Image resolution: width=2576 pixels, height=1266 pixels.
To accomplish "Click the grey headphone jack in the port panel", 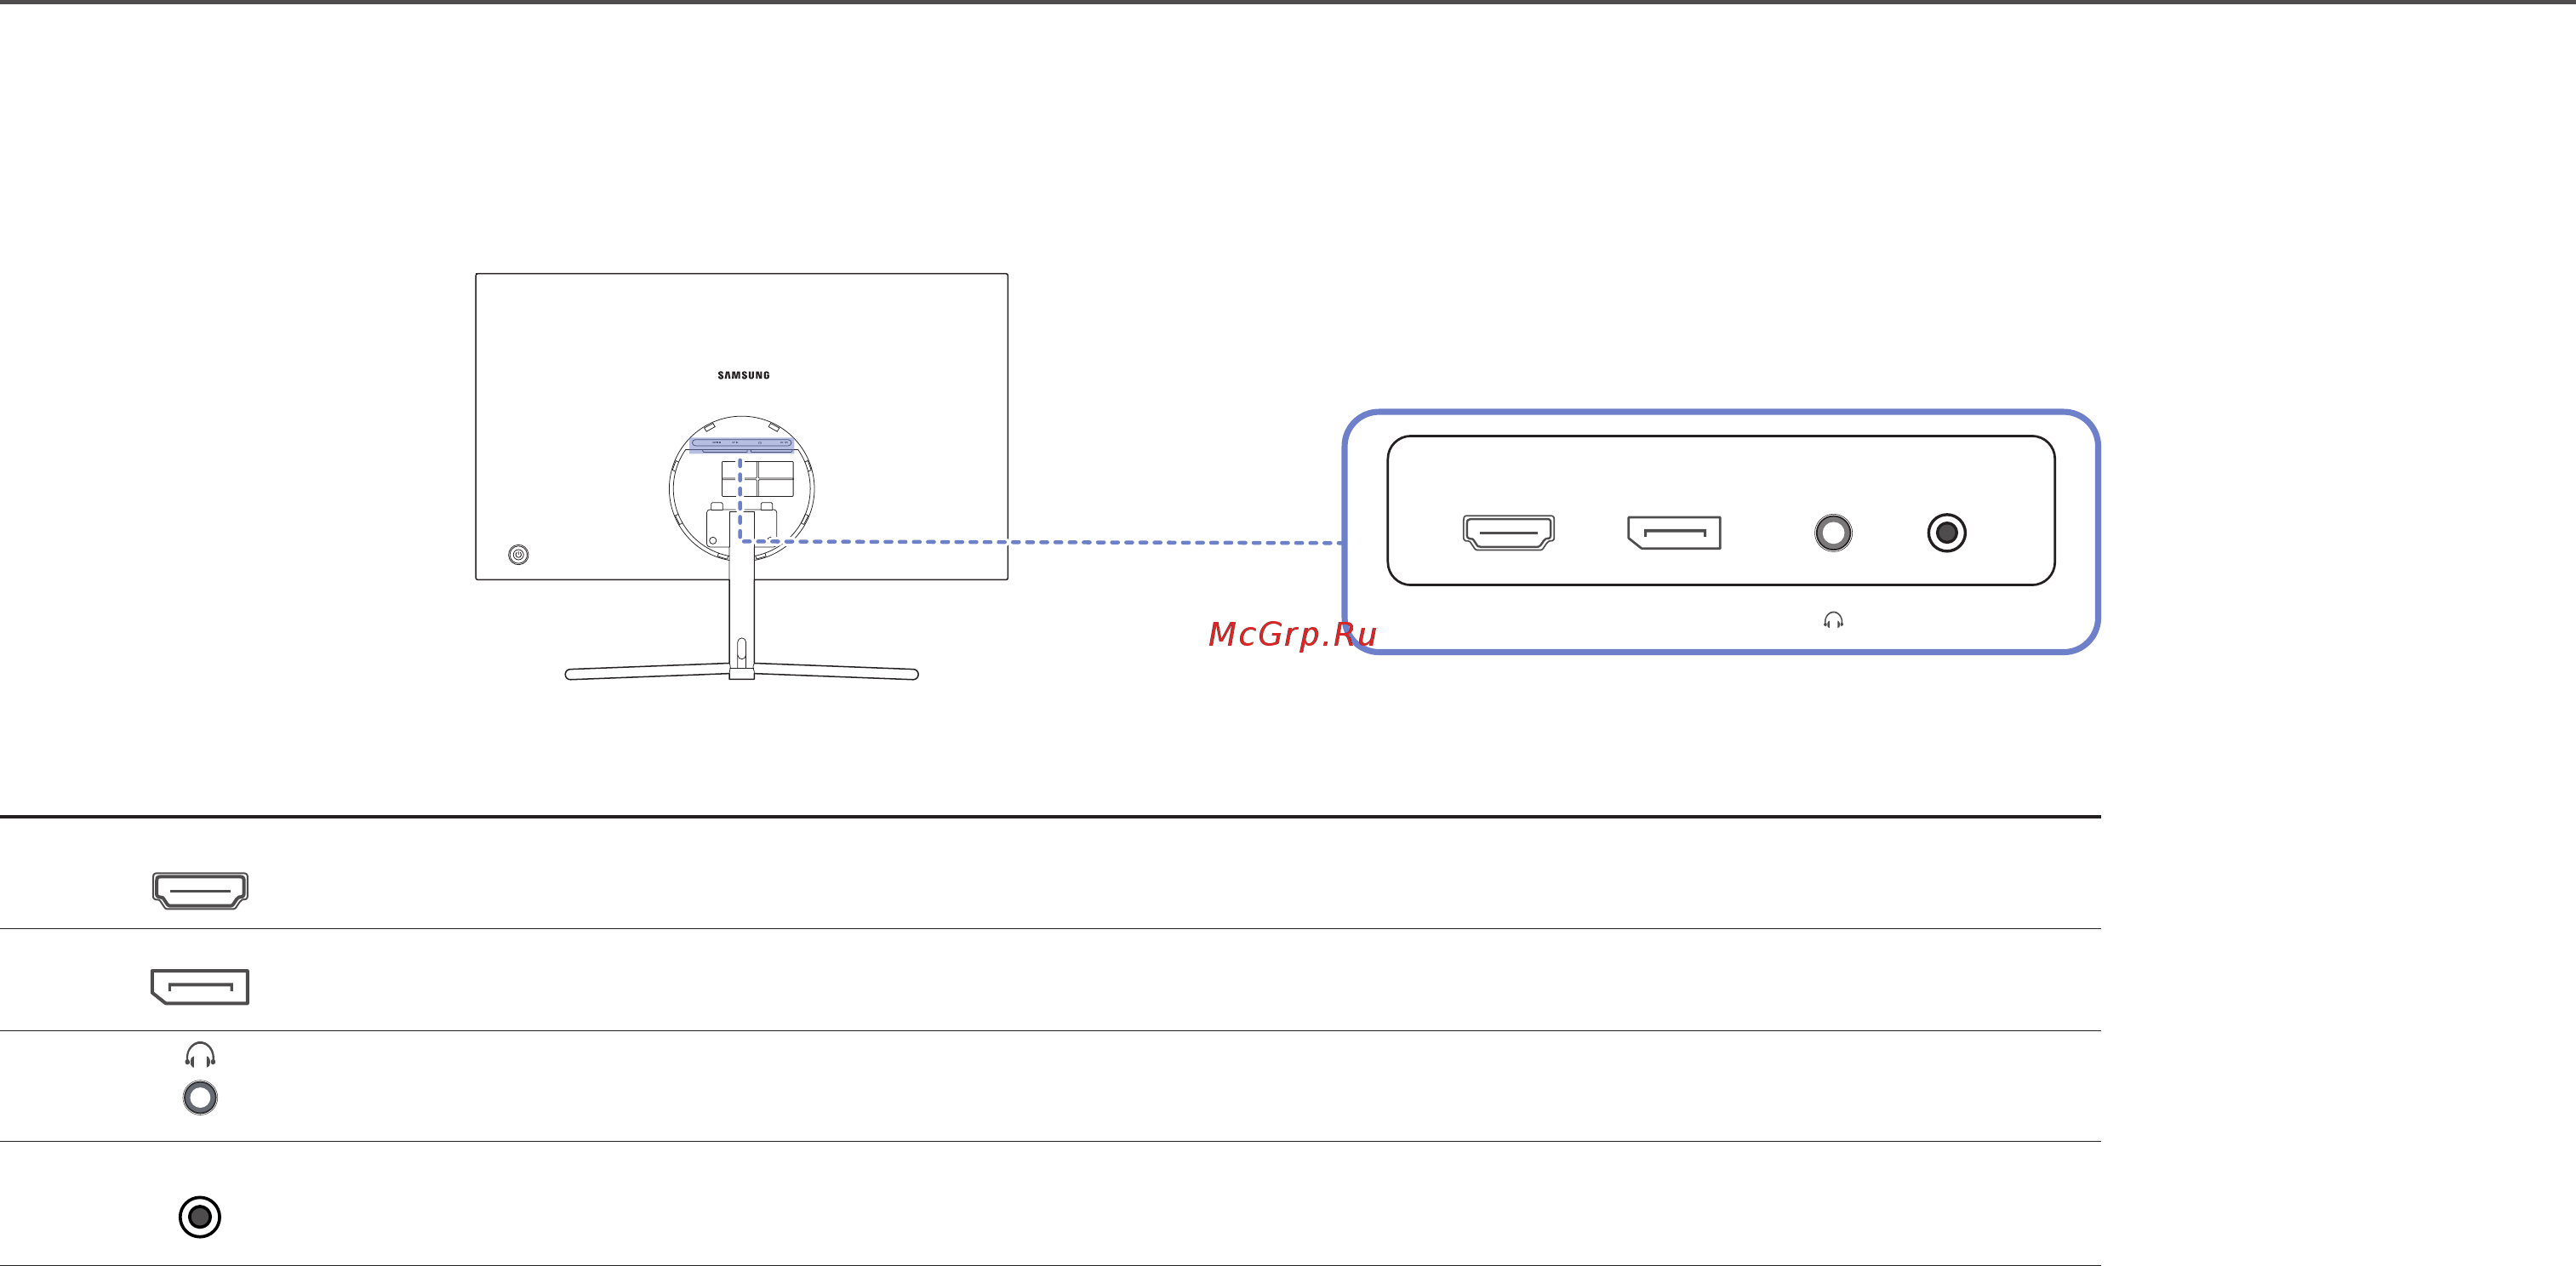I will [1833, 533].
